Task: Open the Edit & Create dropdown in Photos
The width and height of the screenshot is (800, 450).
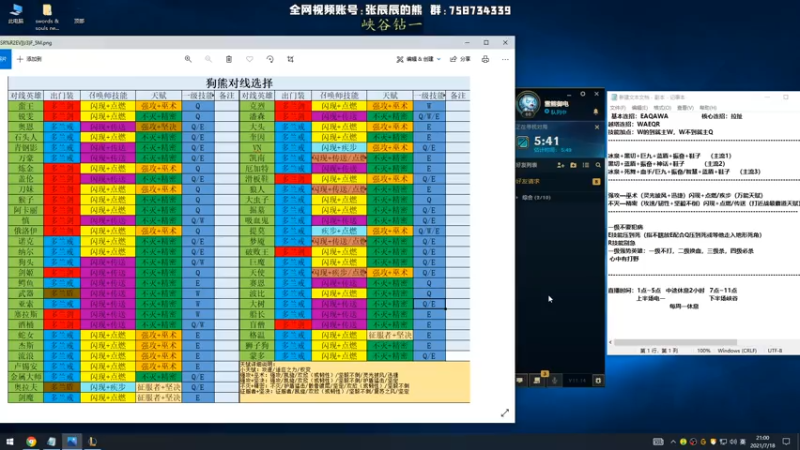Action: pos(418,59)
